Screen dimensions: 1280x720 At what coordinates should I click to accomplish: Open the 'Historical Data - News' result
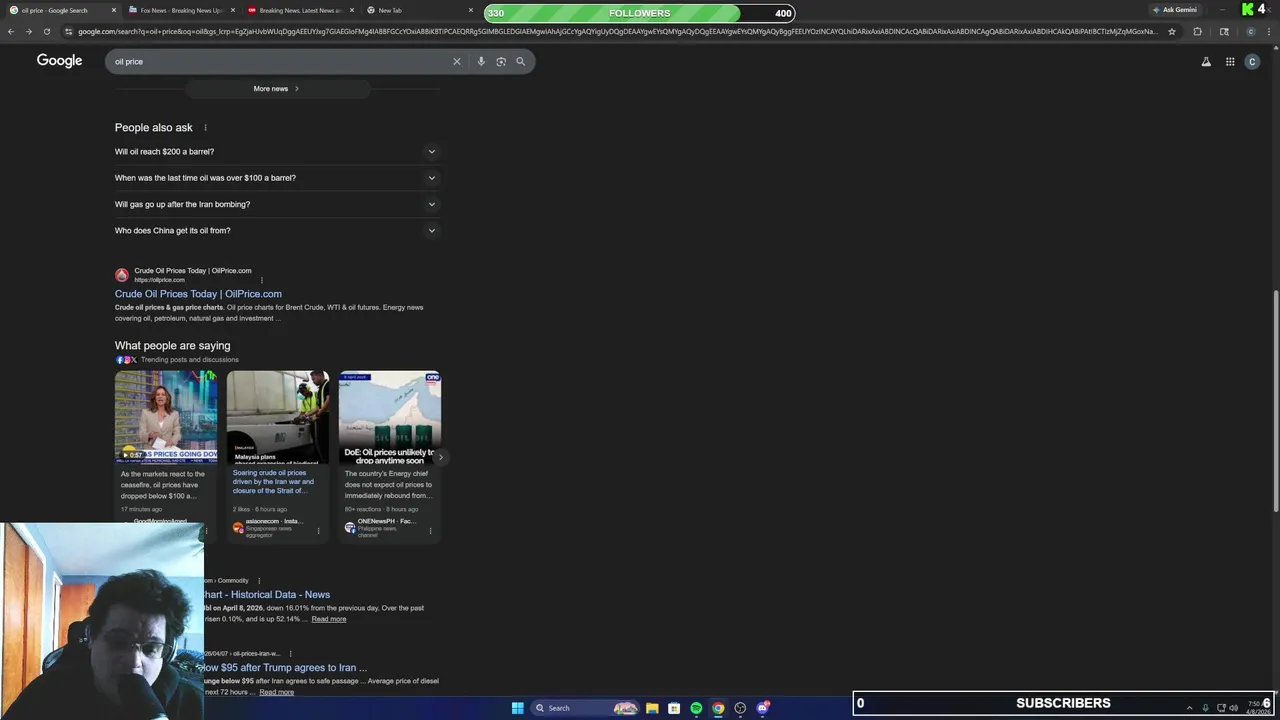267,595
